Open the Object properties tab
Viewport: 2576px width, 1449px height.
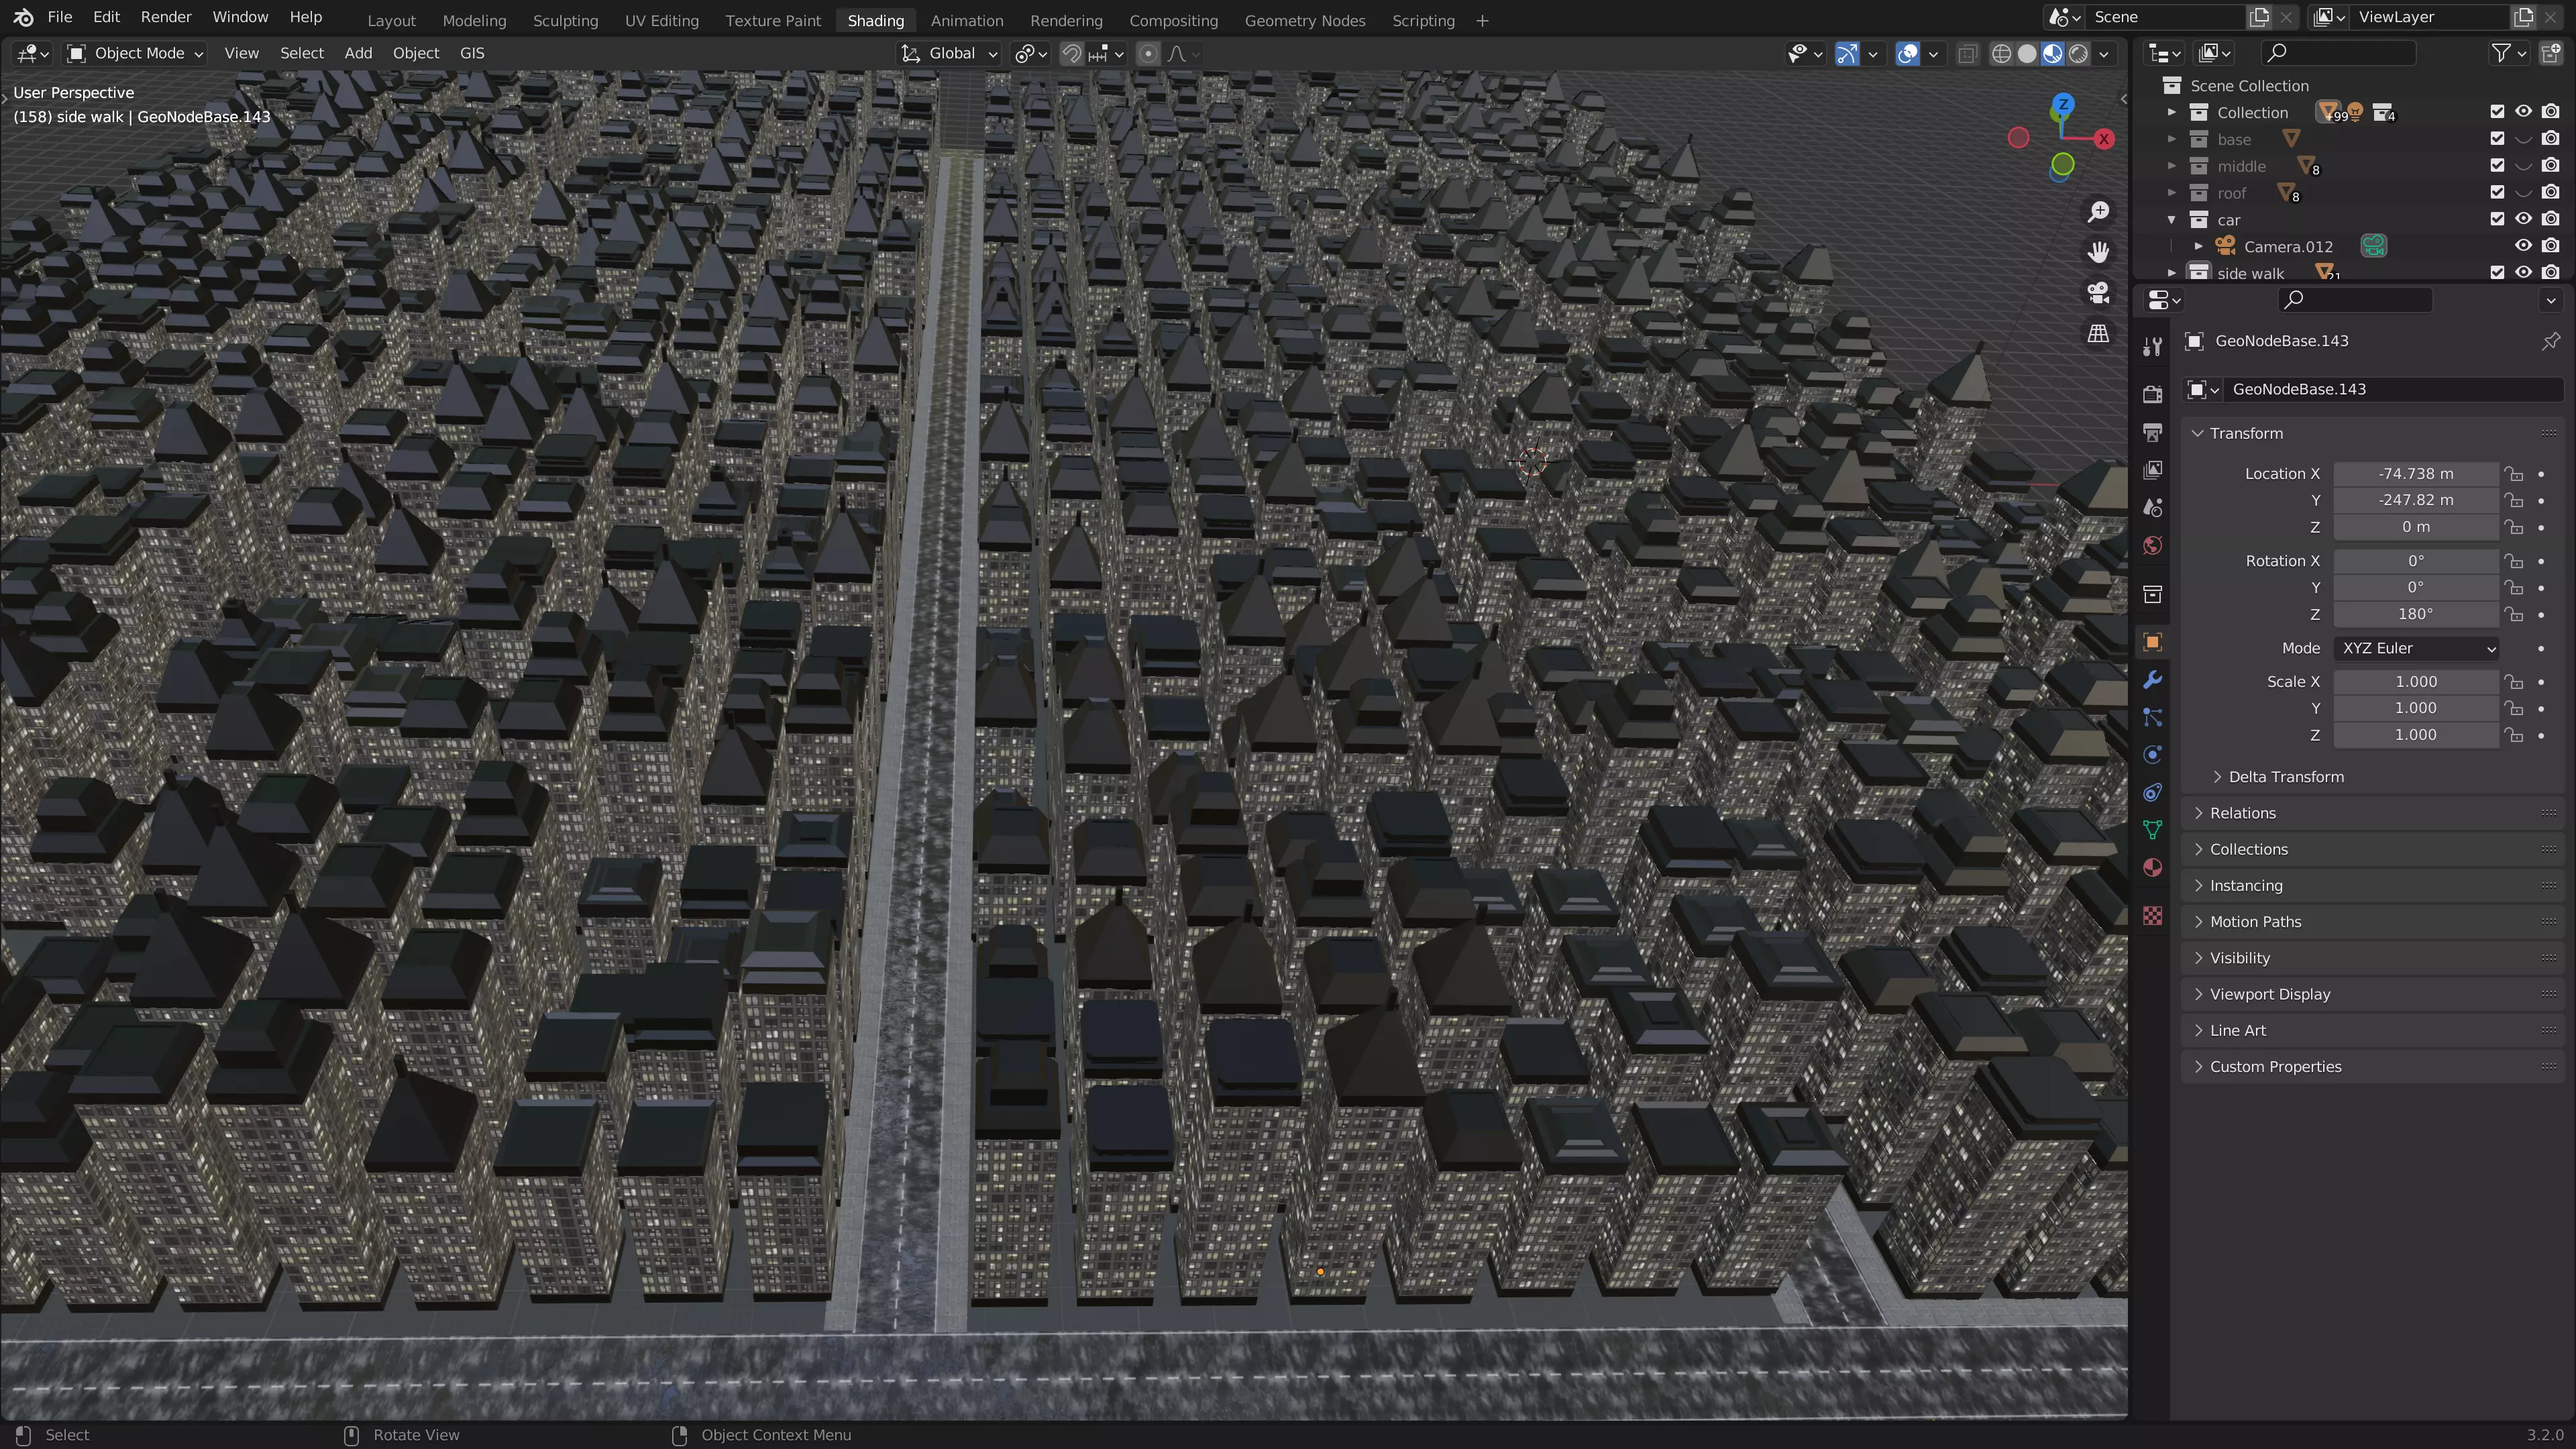[x=2152, y=642]
